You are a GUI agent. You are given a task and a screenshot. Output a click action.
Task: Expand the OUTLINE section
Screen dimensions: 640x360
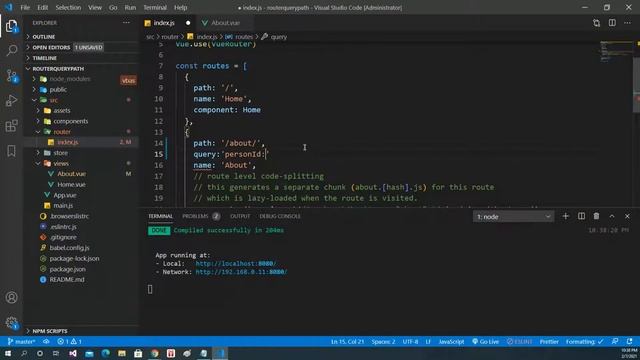click(82, 37)
